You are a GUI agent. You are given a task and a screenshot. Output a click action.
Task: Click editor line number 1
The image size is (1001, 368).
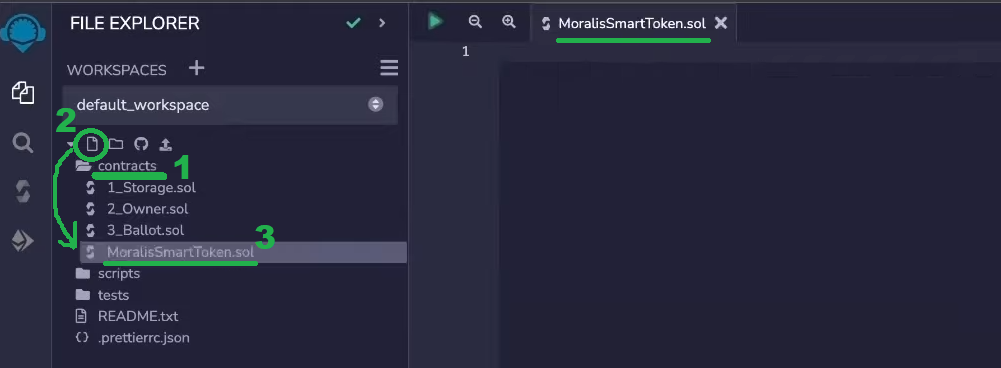click(465, 52)
